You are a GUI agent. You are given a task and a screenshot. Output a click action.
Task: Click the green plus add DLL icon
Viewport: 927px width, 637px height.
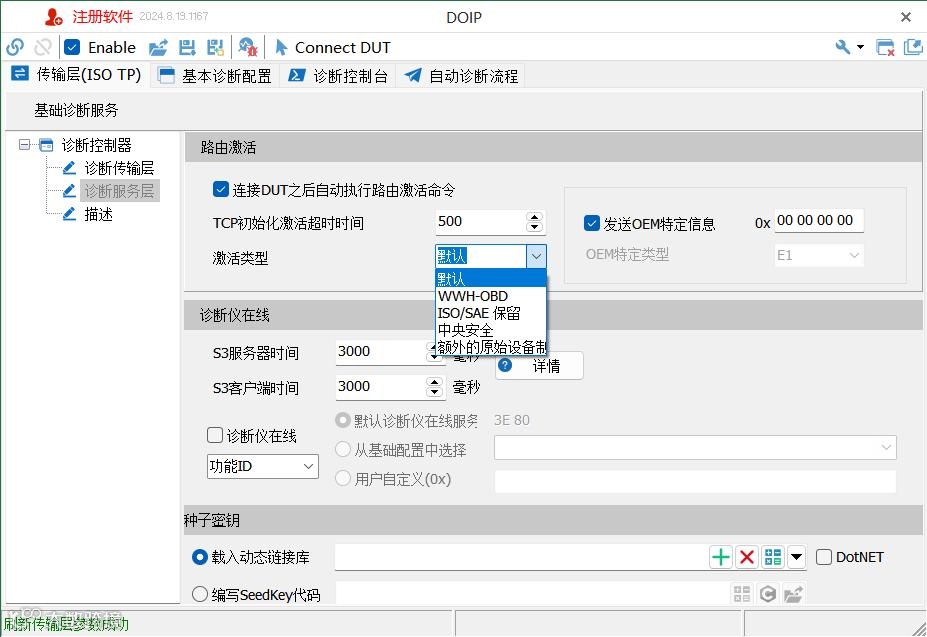pyautogui.click(x=721, y=557)
